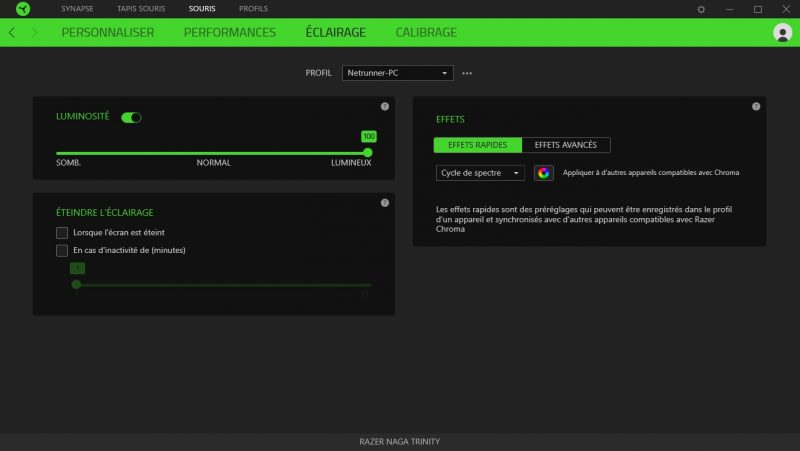The image size is (800, 451).
Task: Switch to Effets Avancés mode
Action: tap(566, 145)
